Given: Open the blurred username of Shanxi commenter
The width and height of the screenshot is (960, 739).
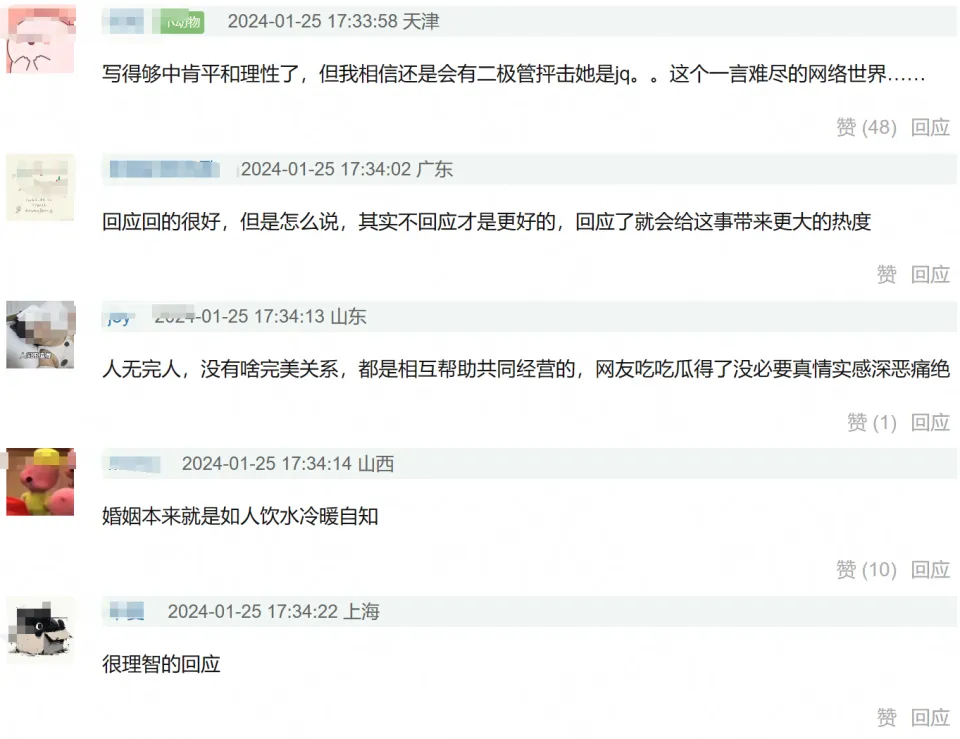Looking at the screenshot, I should point(135,464).
